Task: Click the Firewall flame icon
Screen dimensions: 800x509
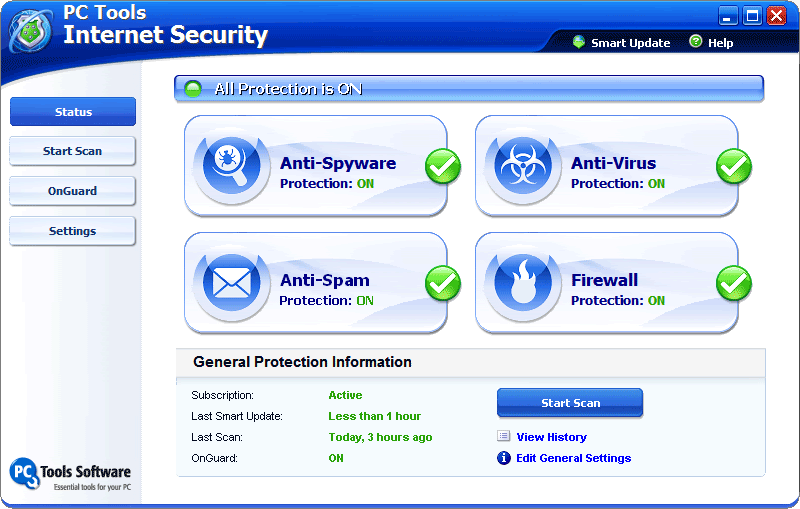Action: pyautogui.click(x=523, y=283)
